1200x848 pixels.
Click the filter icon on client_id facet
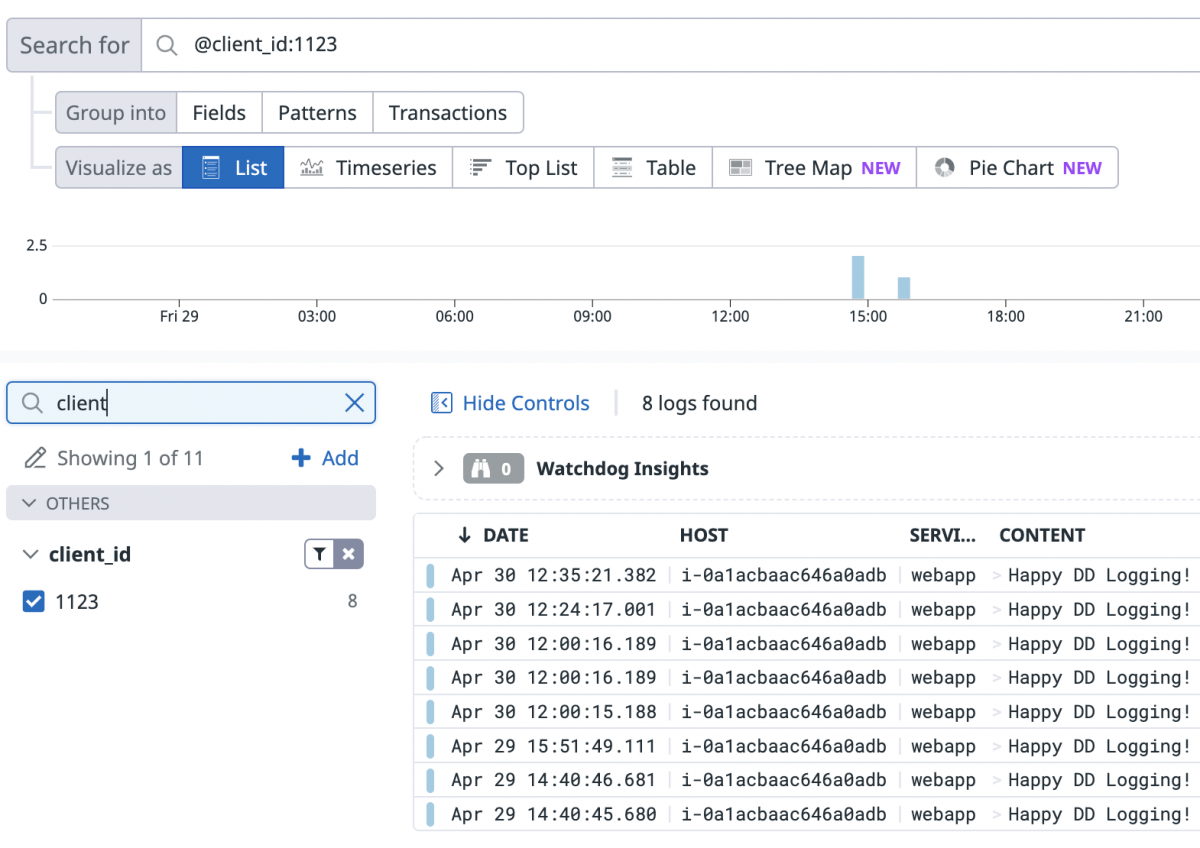coord(320,553)
